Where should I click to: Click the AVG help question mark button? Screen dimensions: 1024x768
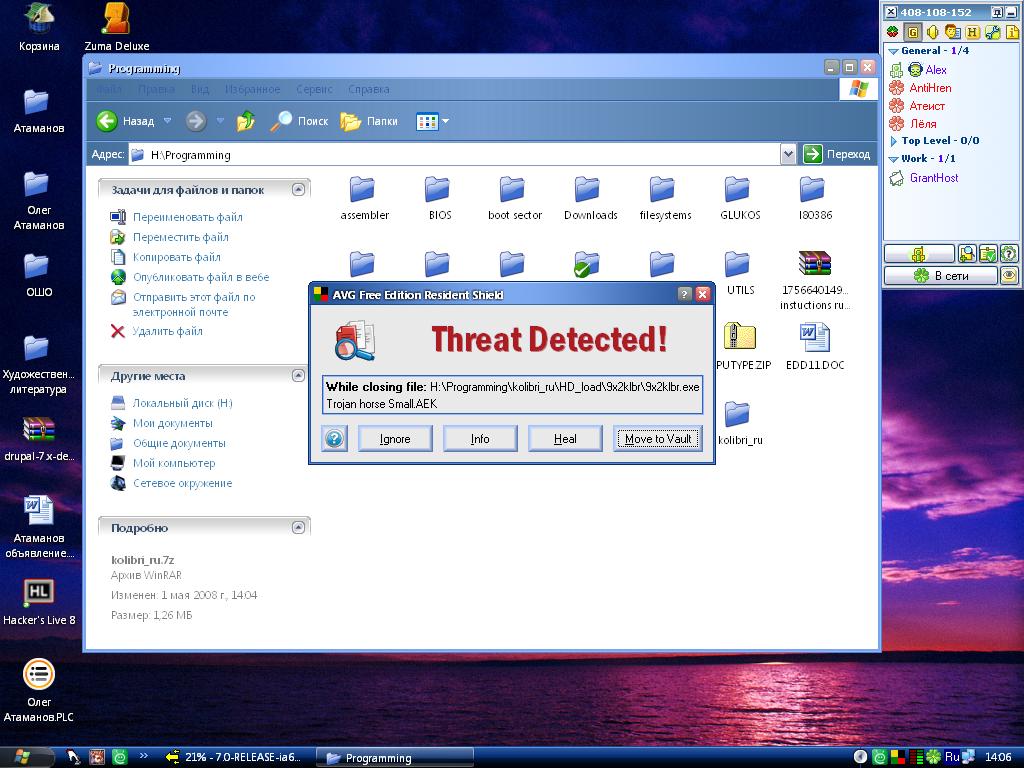pos(335,439)
